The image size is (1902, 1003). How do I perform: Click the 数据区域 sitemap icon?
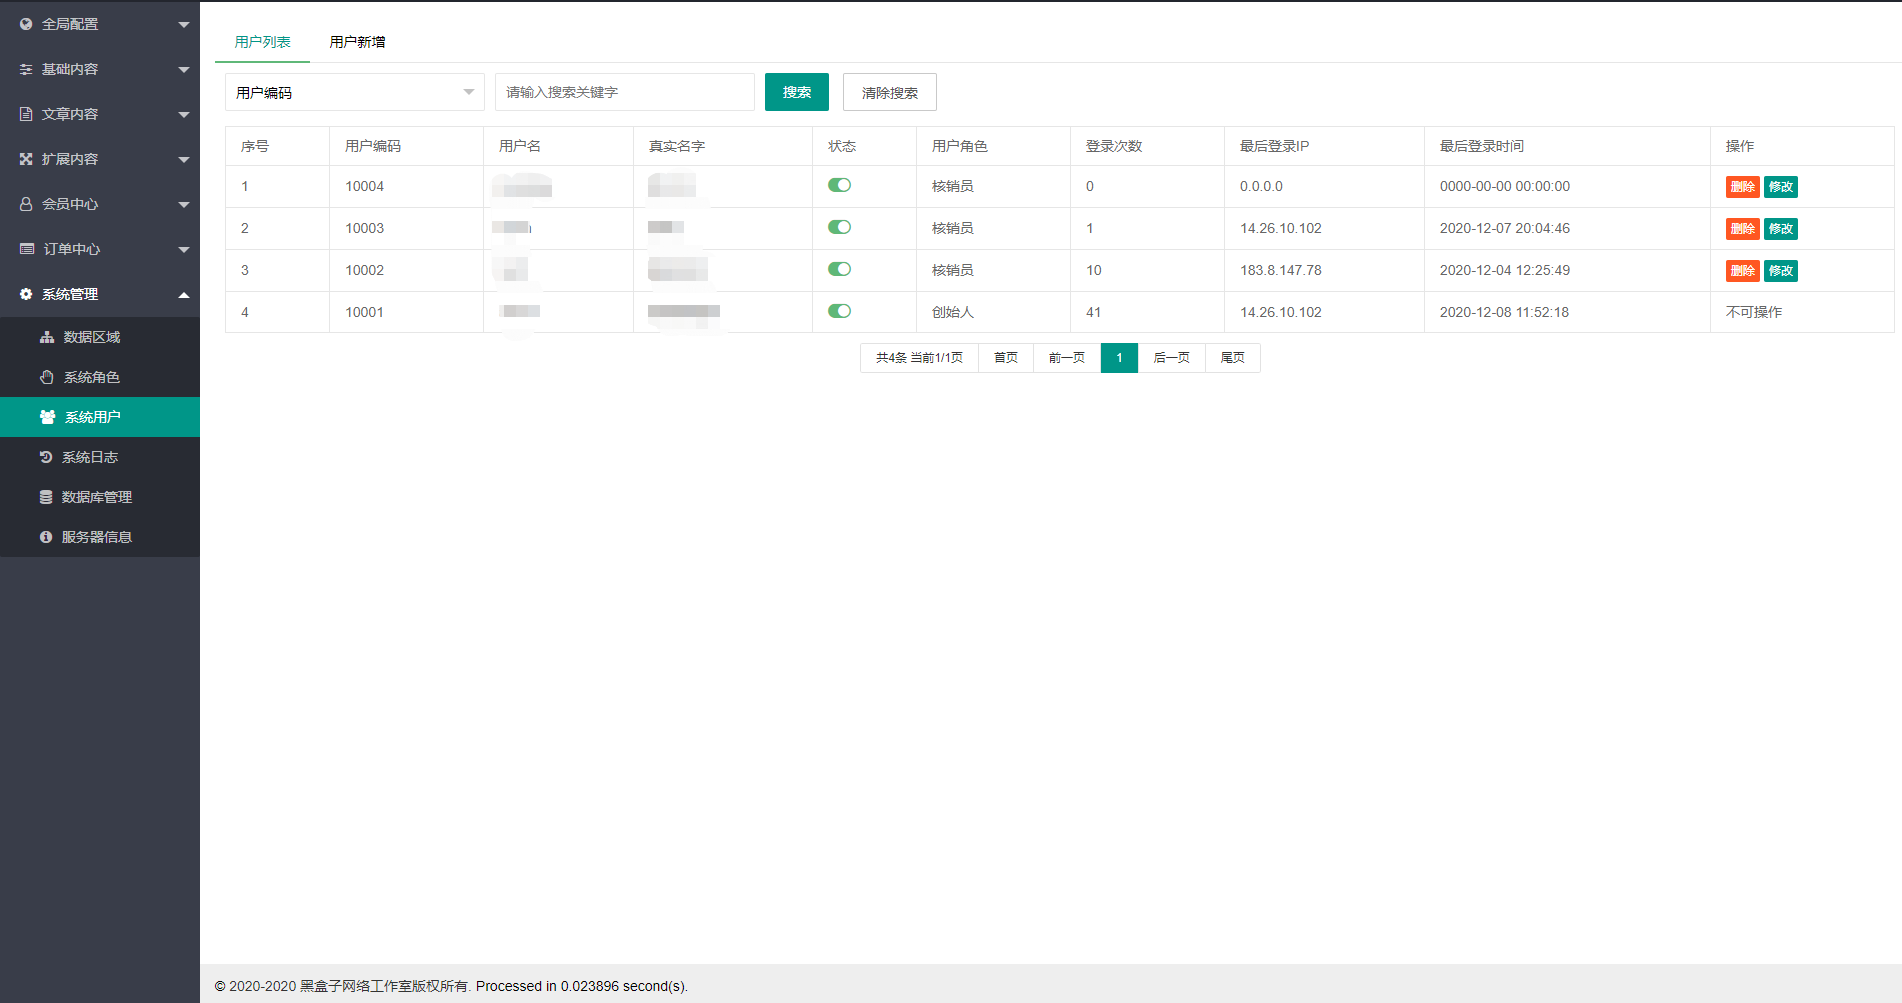(x=47, y=337)
